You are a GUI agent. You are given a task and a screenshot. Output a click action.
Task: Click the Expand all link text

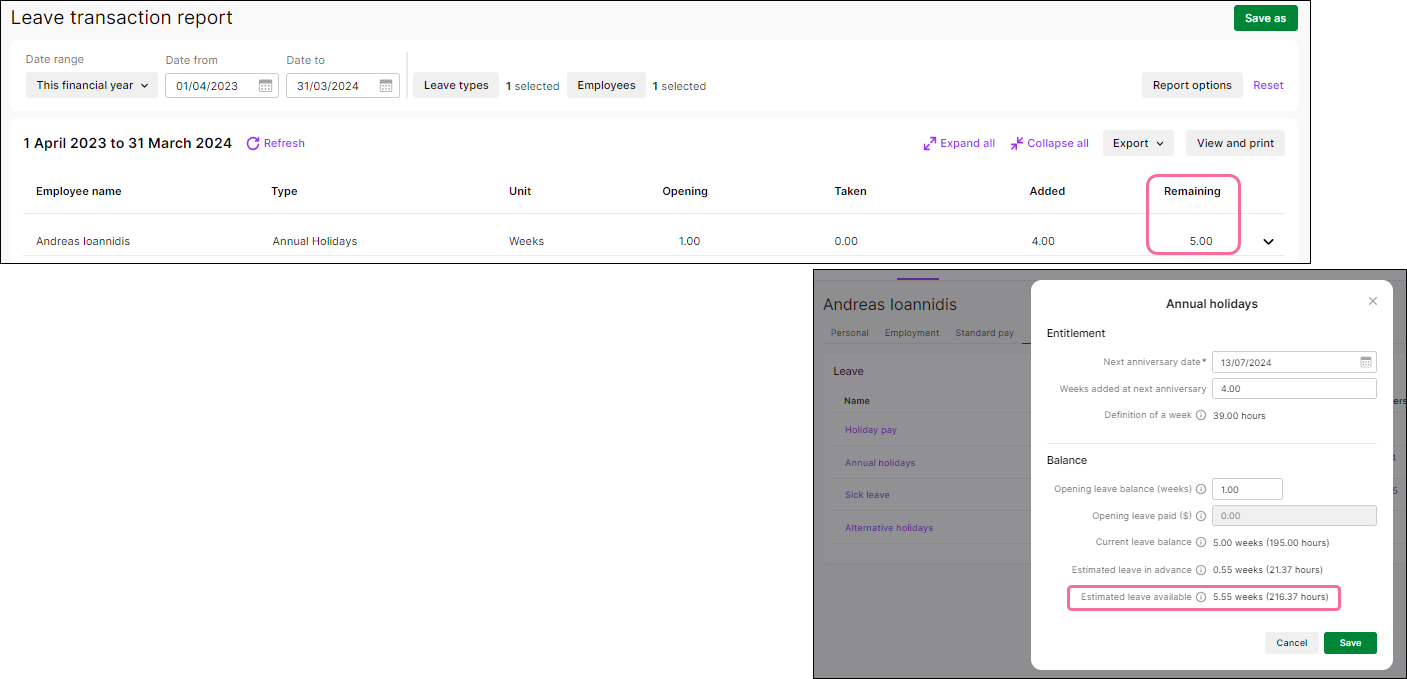967,143
